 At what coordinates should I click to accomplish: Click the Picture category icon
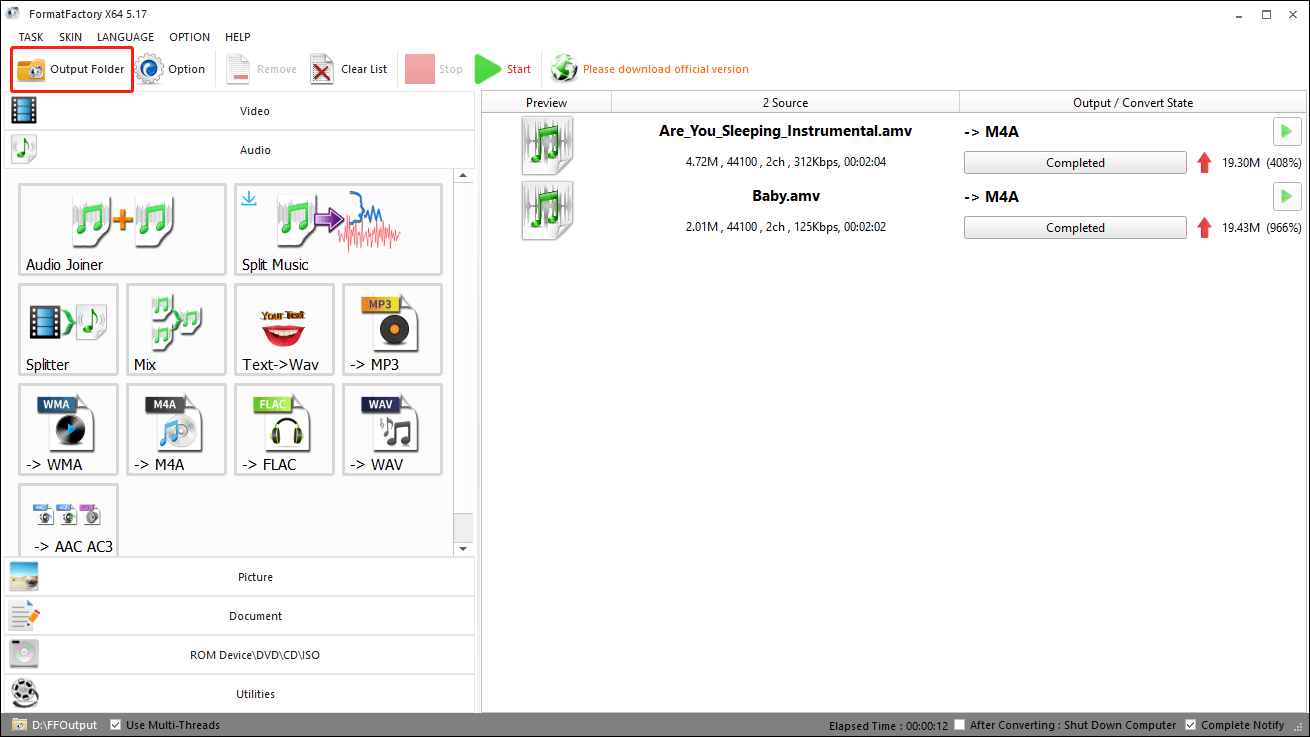point(24,577)
